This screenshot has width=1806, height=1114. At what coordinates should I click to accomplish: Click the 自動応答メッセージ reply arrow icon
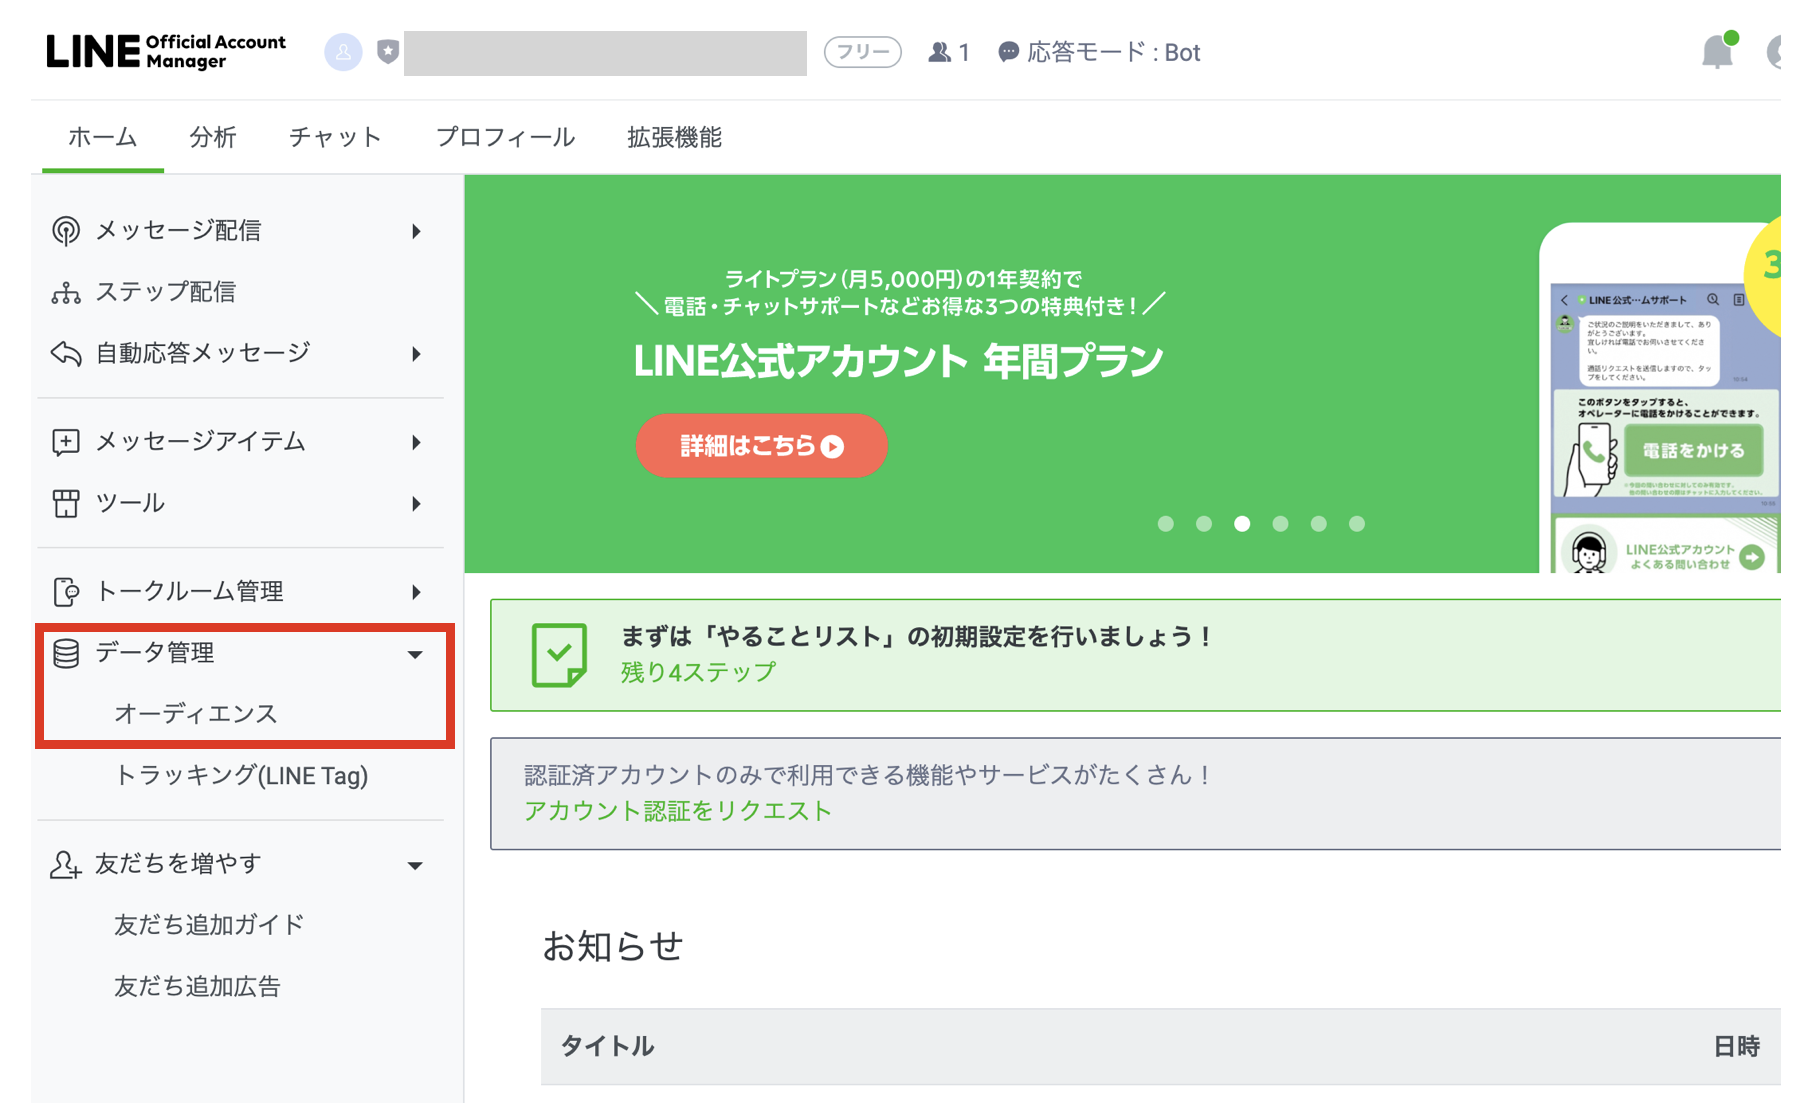[x=66, y=353]
